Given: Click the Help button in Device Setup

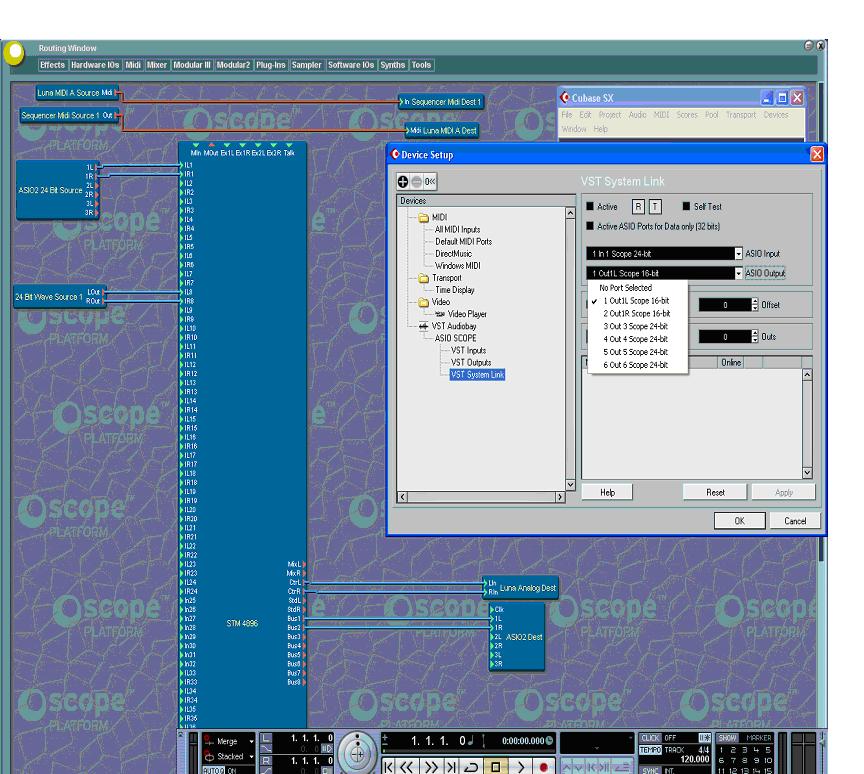Looking at the screenshot, I should point(607,492).
